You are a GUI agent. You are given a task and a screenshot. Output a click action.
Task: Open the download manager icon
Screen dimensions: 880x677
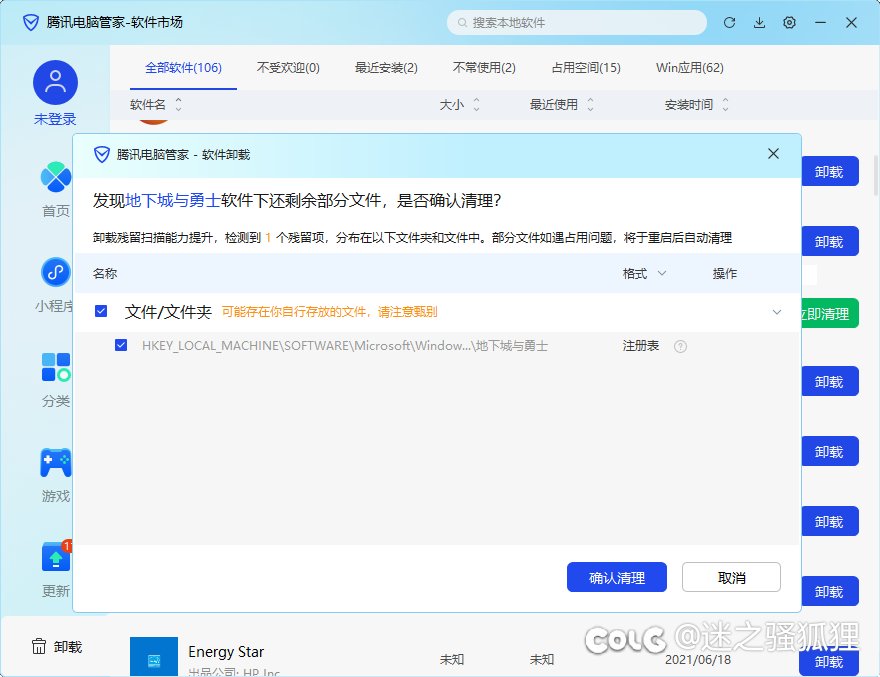(x=759, y=22)
